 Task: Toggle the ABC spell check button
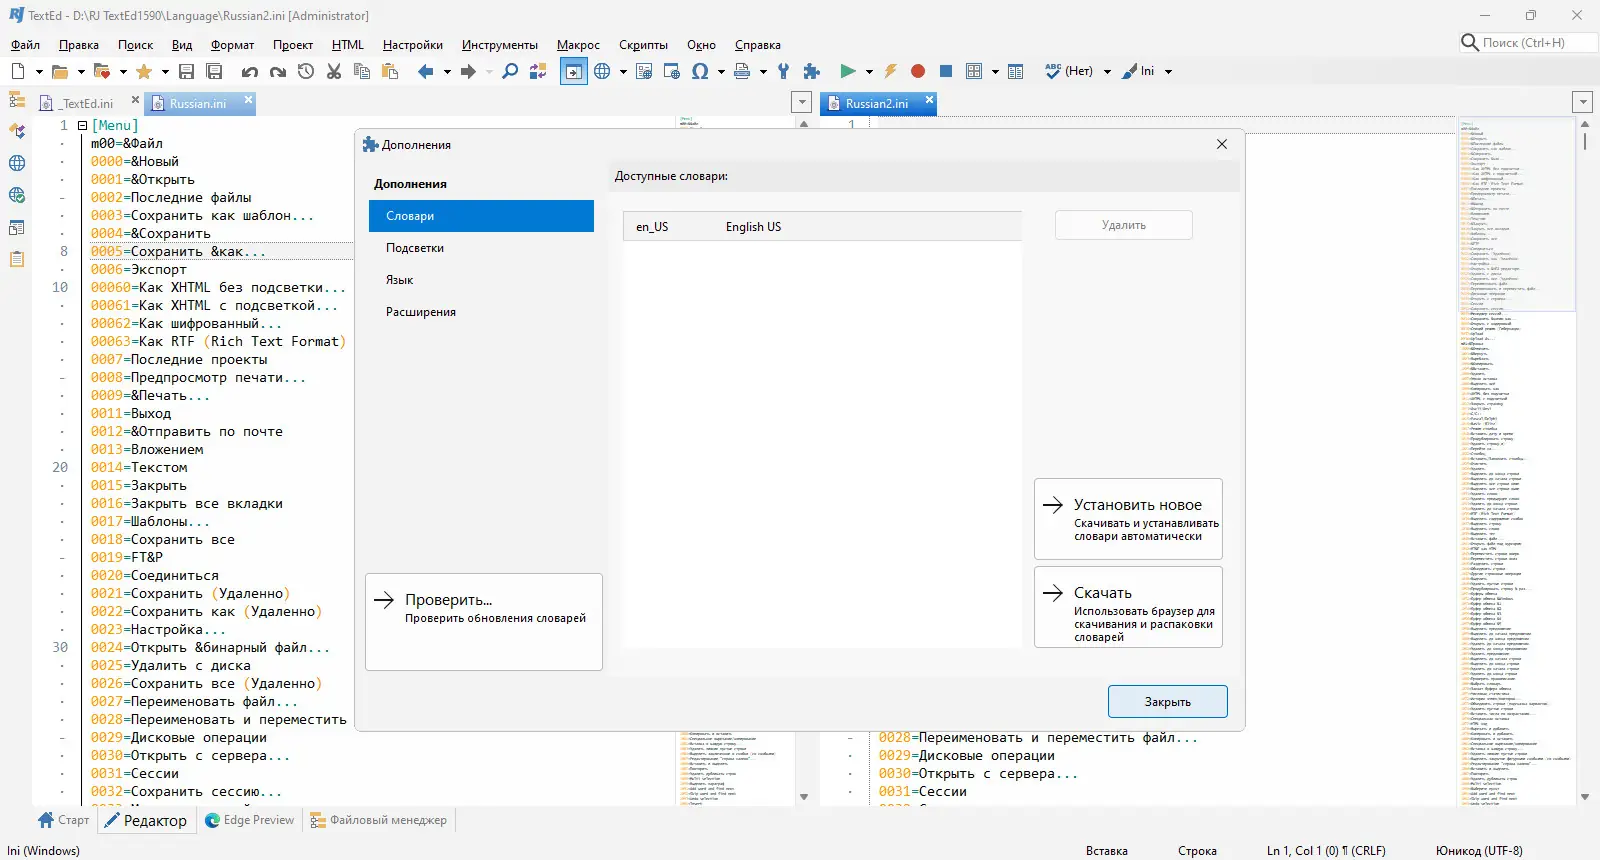click(x=1052, y=71)
